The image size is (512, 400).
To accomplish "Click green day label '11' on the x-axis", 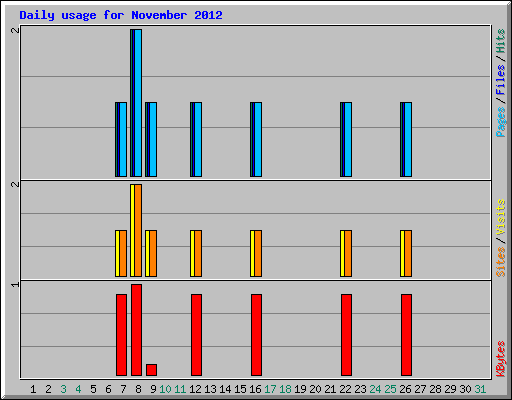I will coord(180,389).
